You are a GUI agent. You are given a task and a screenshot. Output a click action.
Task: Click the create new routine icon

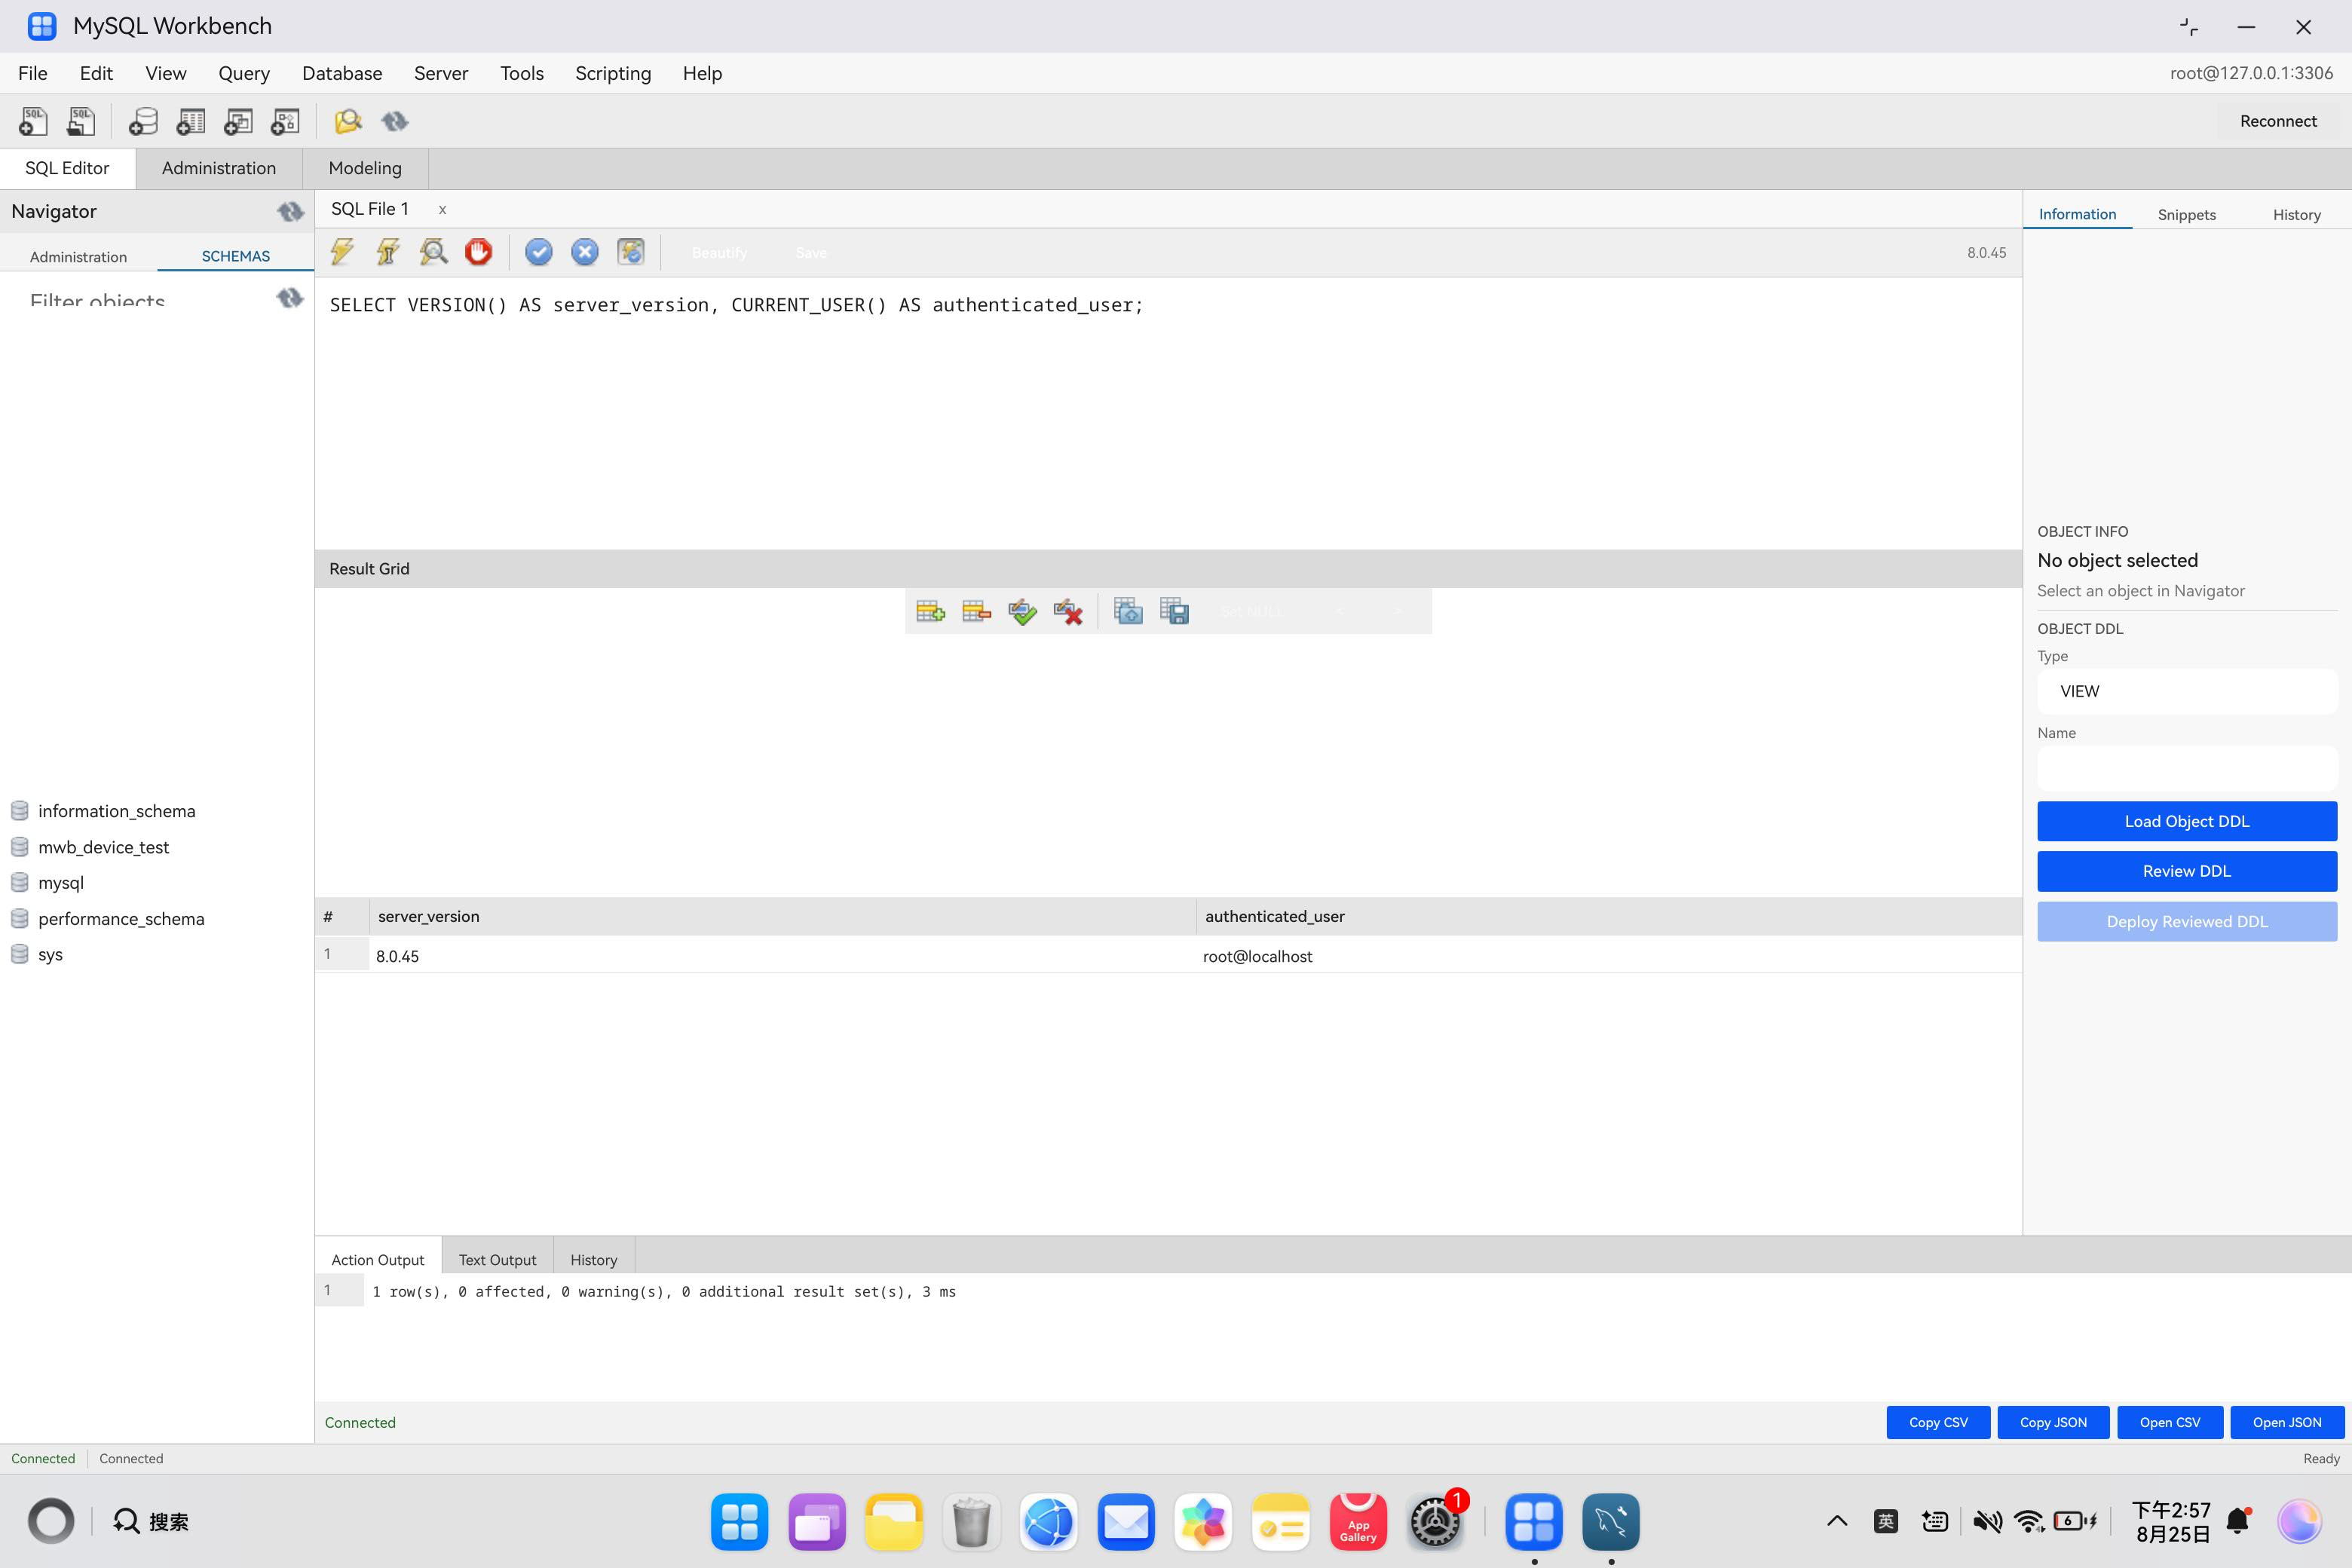pos(285,121)
